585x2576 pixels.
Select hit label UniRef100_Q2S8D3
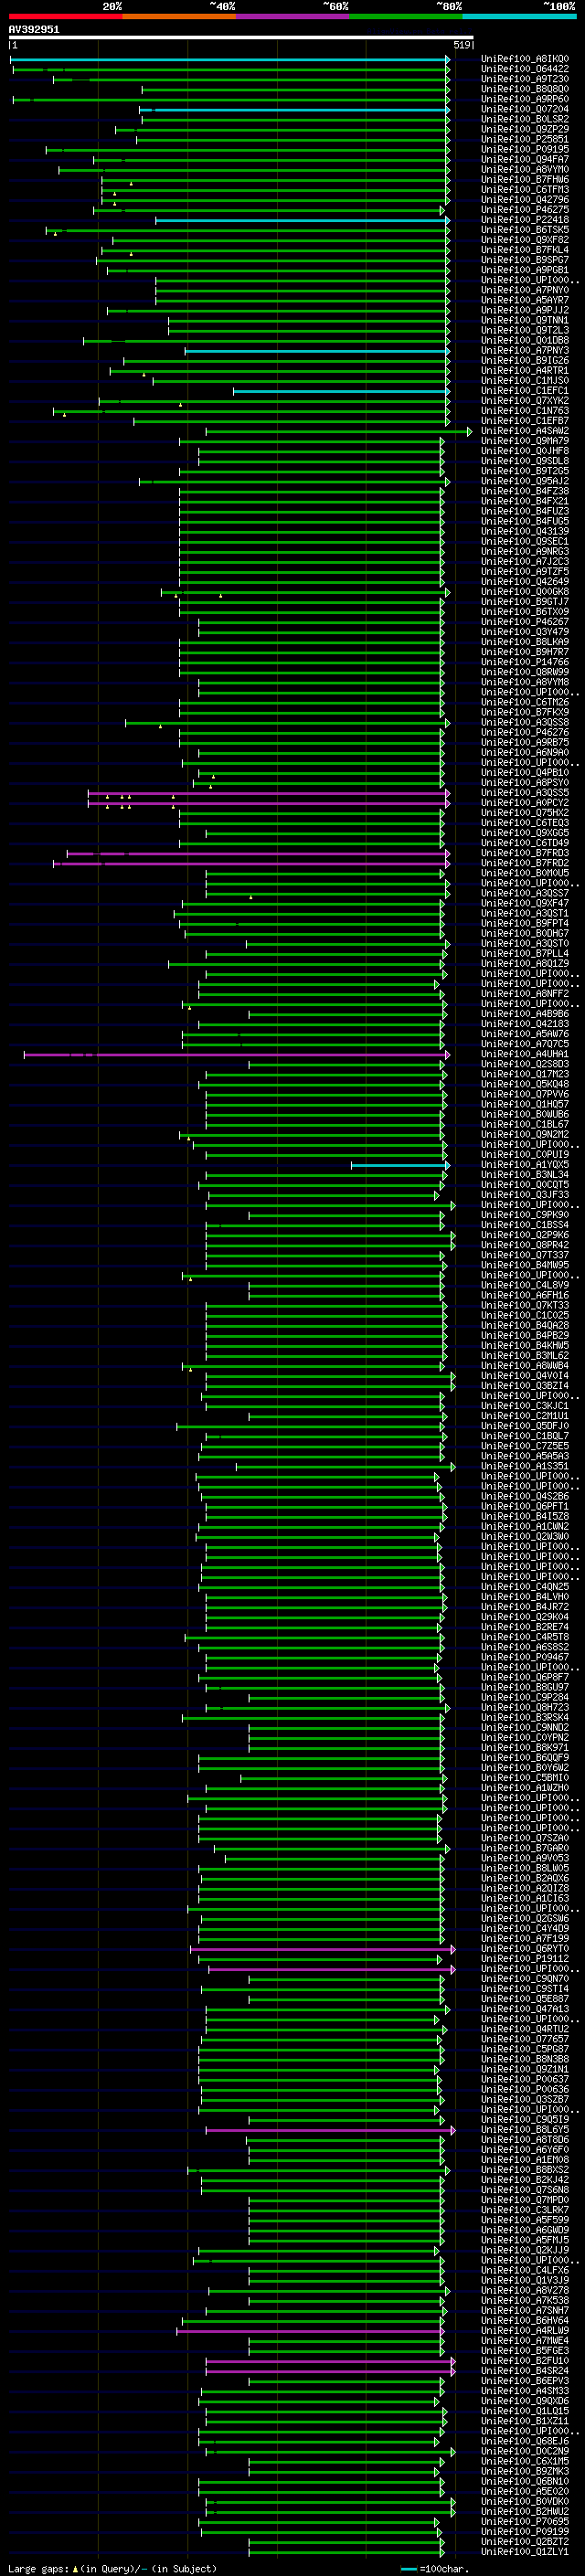[x=525, y=1064]
